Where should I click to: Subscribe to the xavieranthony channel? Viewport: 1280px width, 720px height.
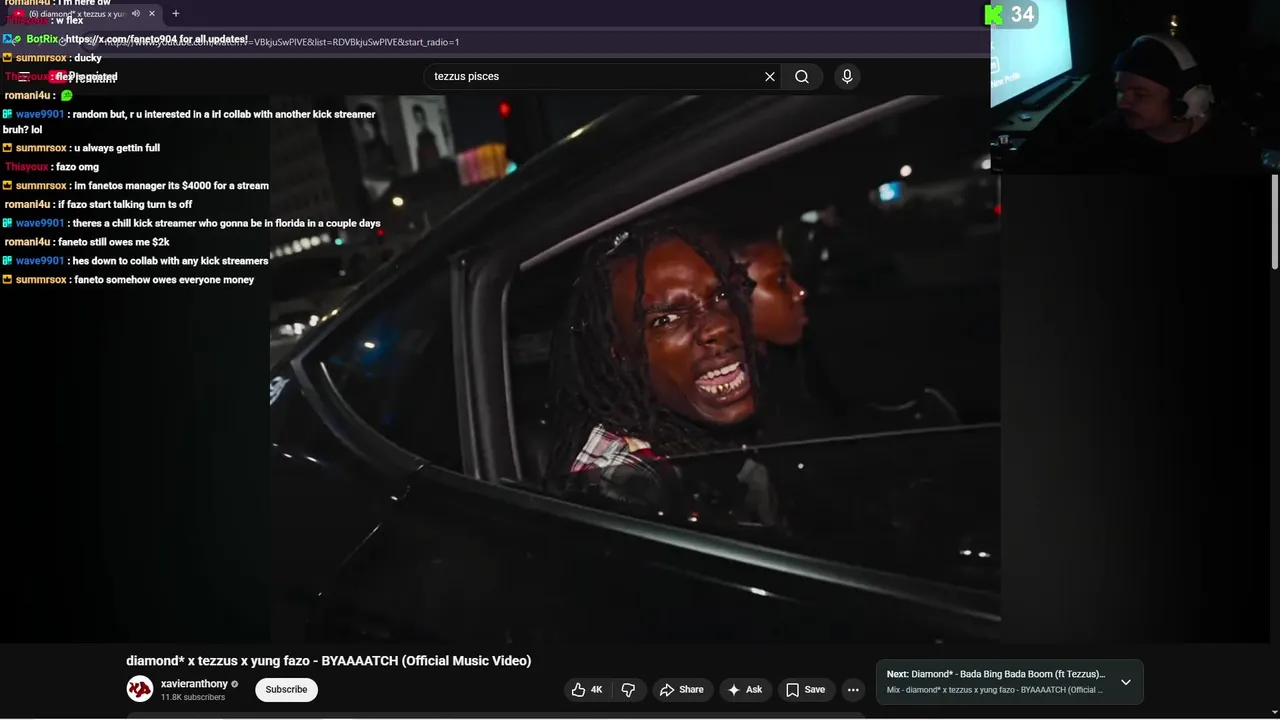click(286, 690)
